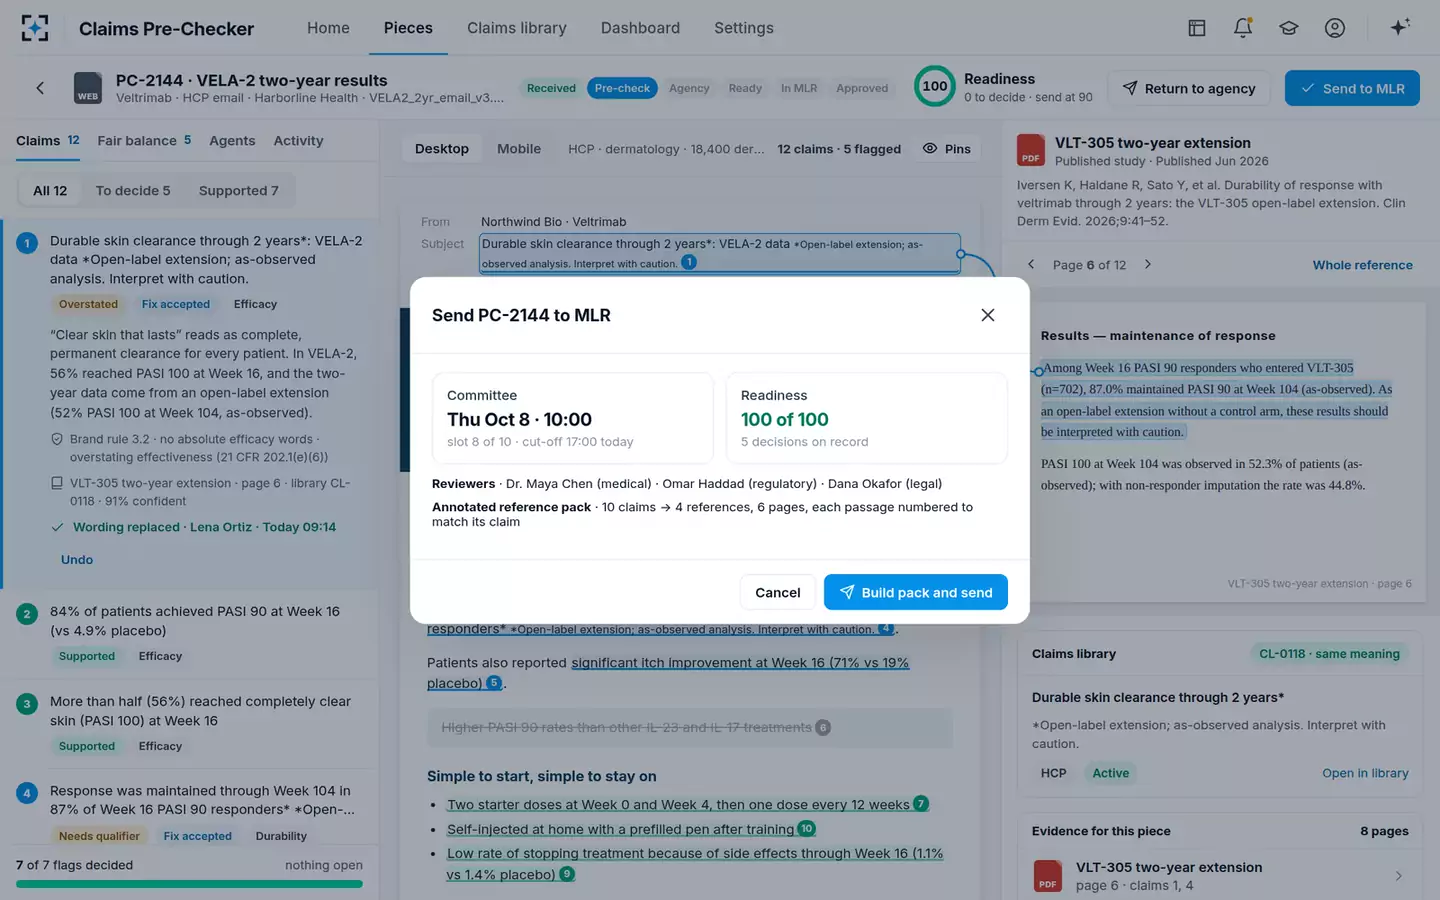Screen dimensions: 1440x900
Task: Click Send to MLR header button
Action: coord(1352,88)
